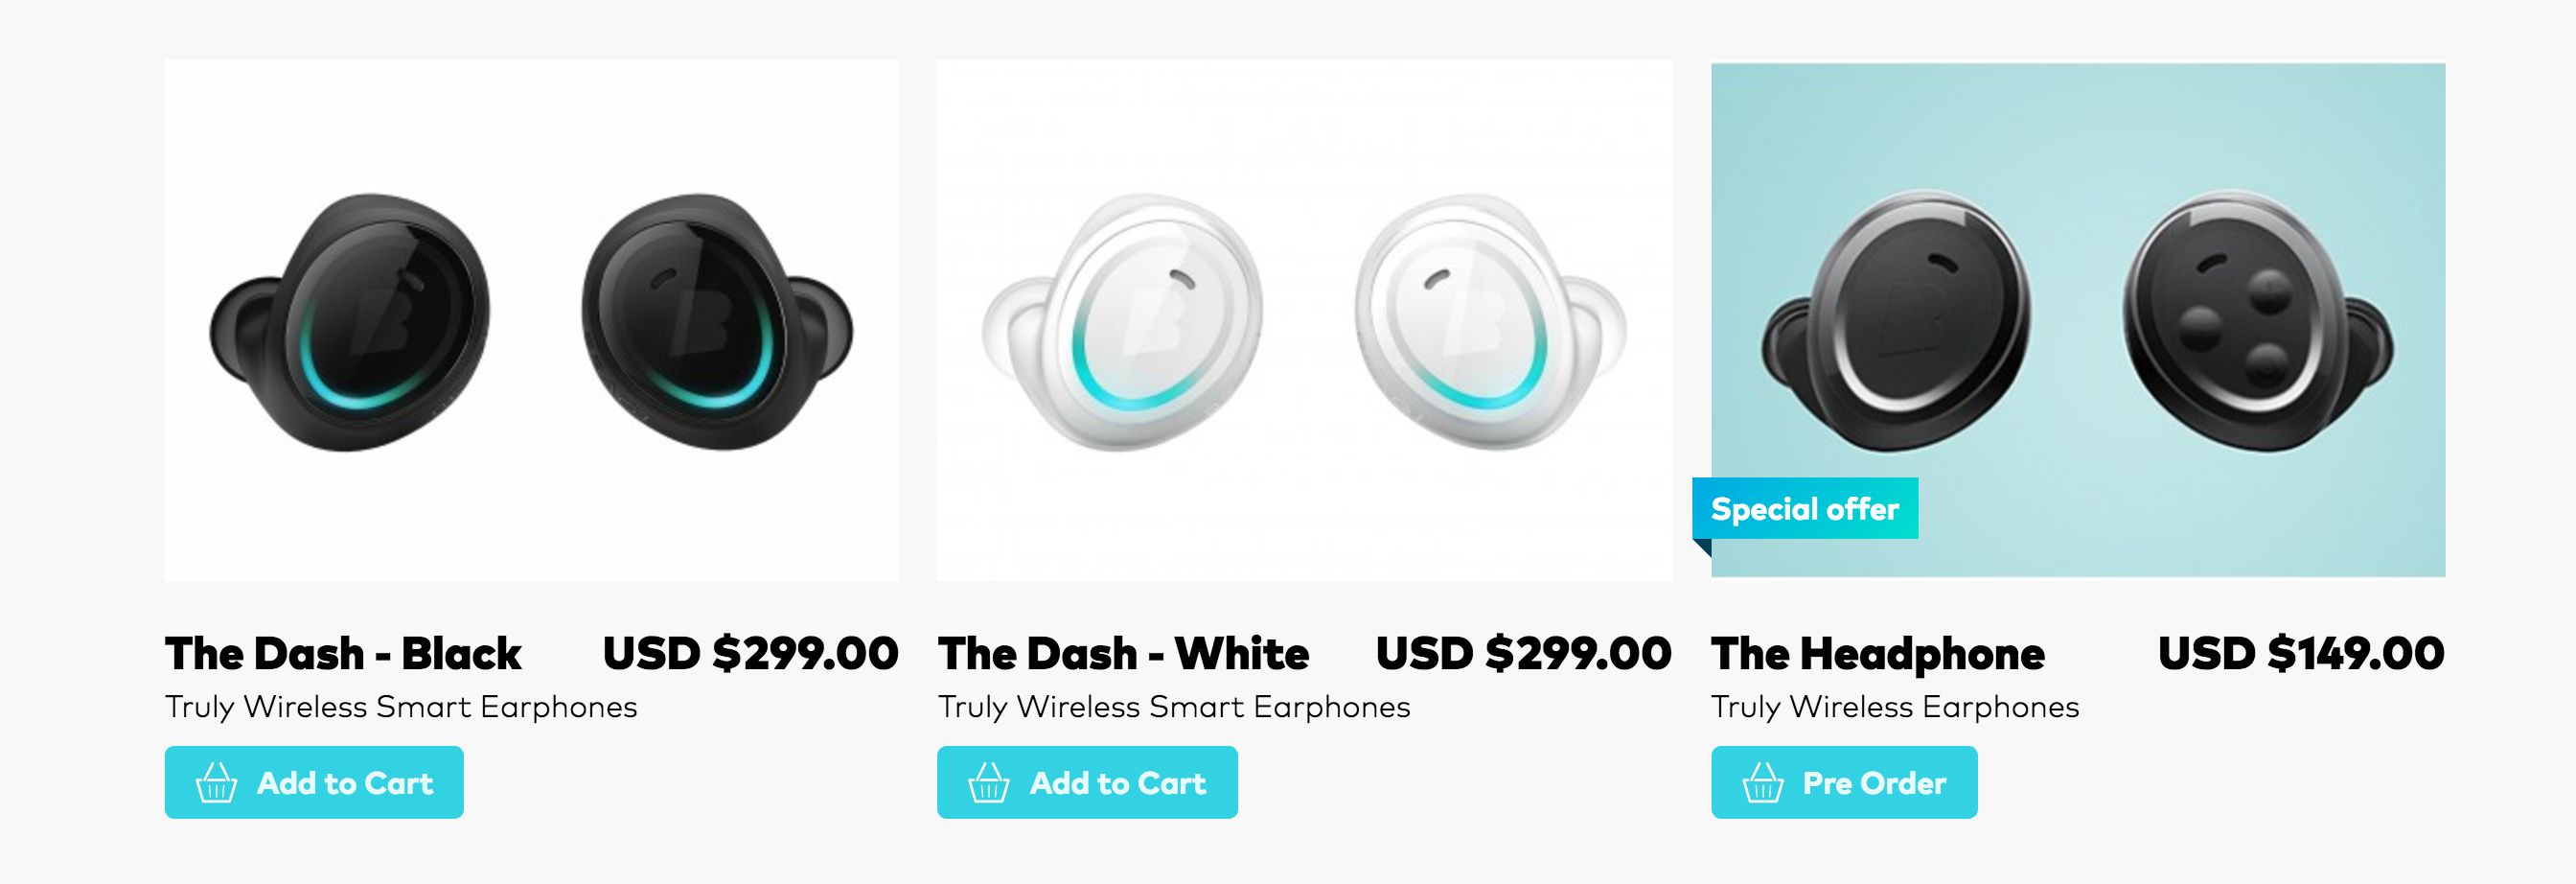2576x884 pixels.
Task: Click basket icon in Dash White's cart button
Action: click(988, 783)
